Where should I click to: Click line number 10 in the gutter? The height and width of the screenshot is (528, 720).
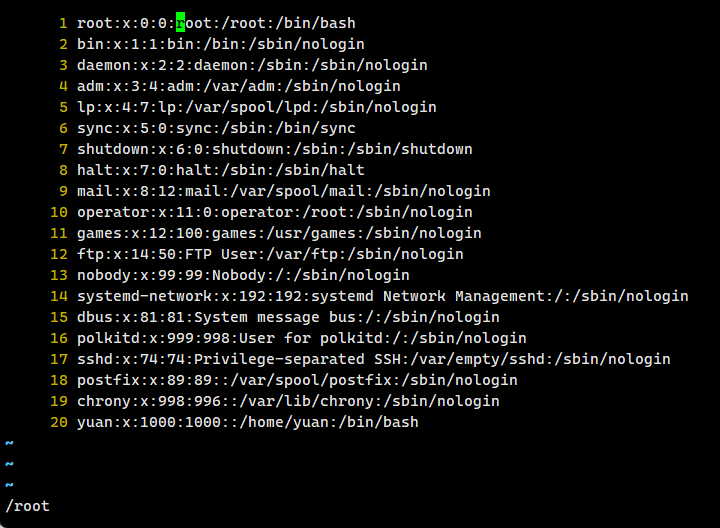pyautogui.click(x=59, y=212)
